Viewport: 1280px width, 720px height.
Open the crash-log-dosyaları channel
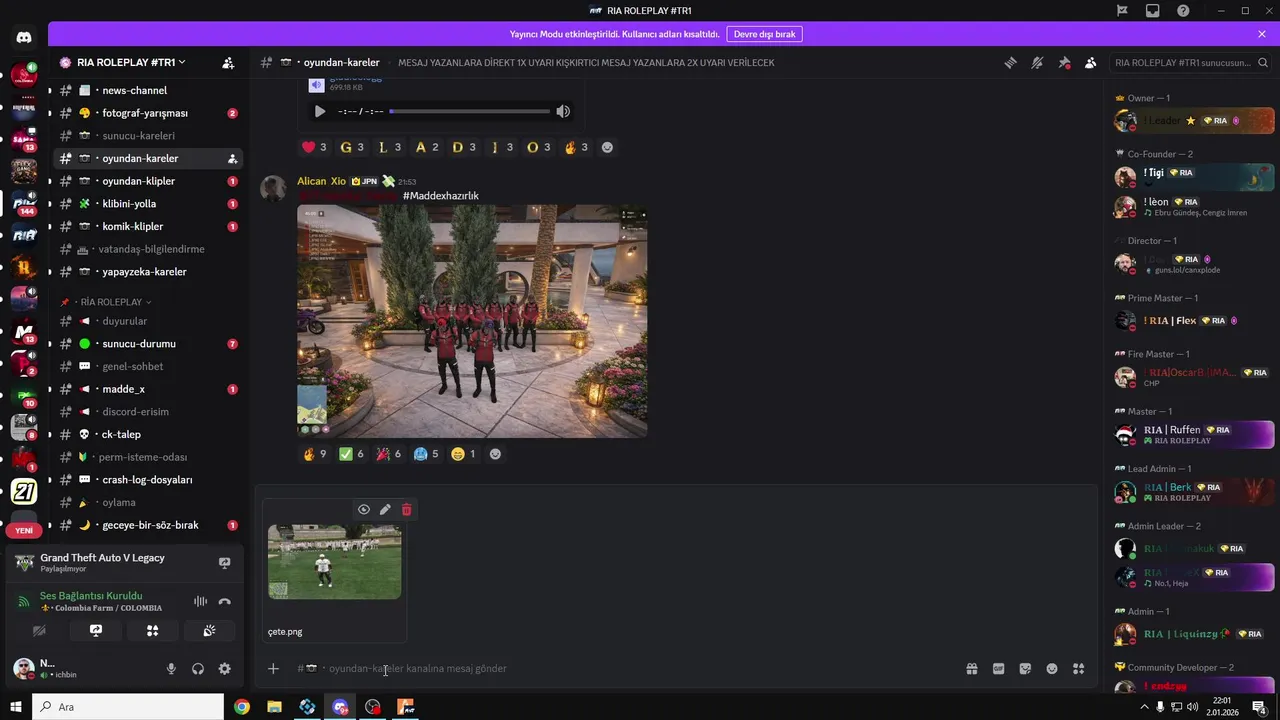click(x=147, y=480)
